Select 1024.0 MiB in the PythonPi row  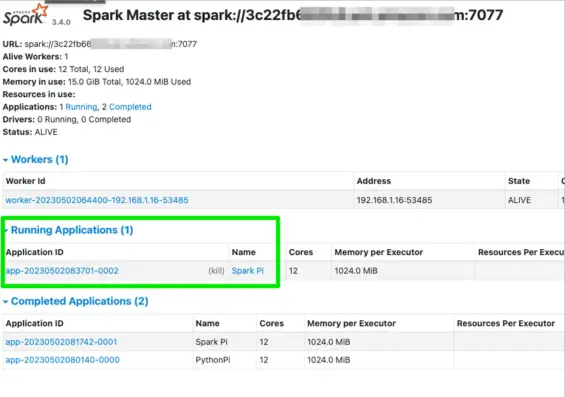click(329, 360)
